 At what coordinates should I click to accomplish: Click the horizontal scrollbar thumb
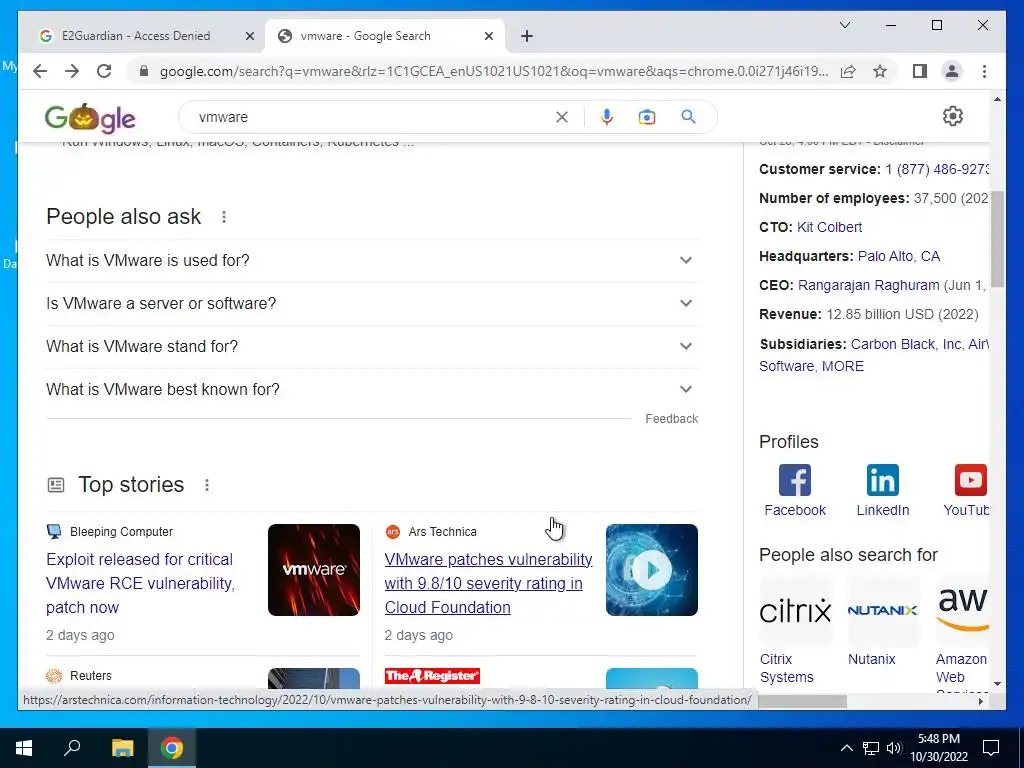802,701
